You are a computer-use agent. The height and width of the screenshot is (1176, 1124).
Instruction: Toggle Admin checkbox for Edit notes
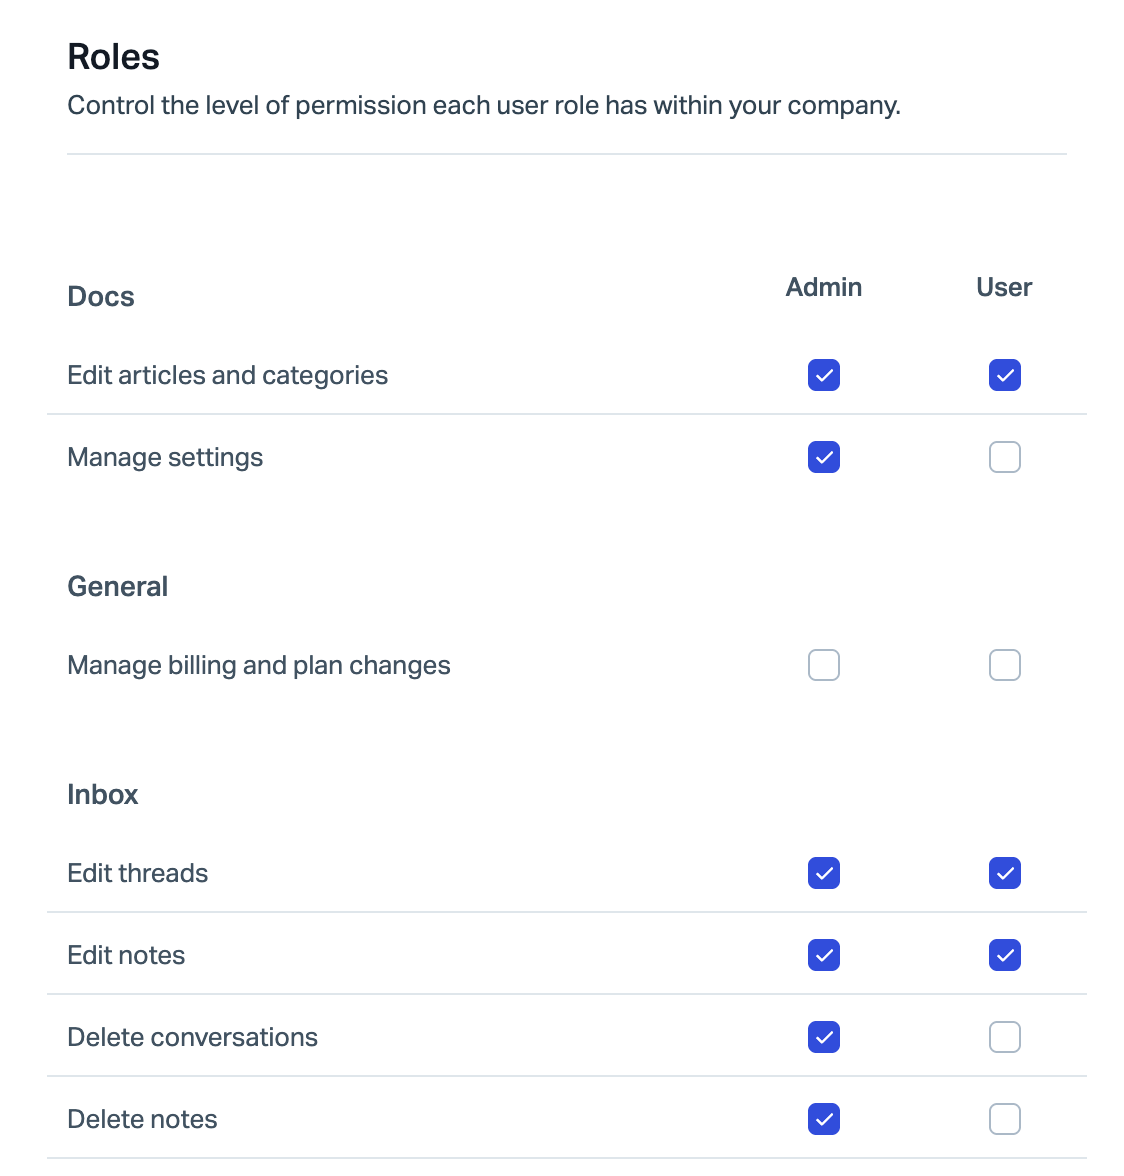click(823, 955)
